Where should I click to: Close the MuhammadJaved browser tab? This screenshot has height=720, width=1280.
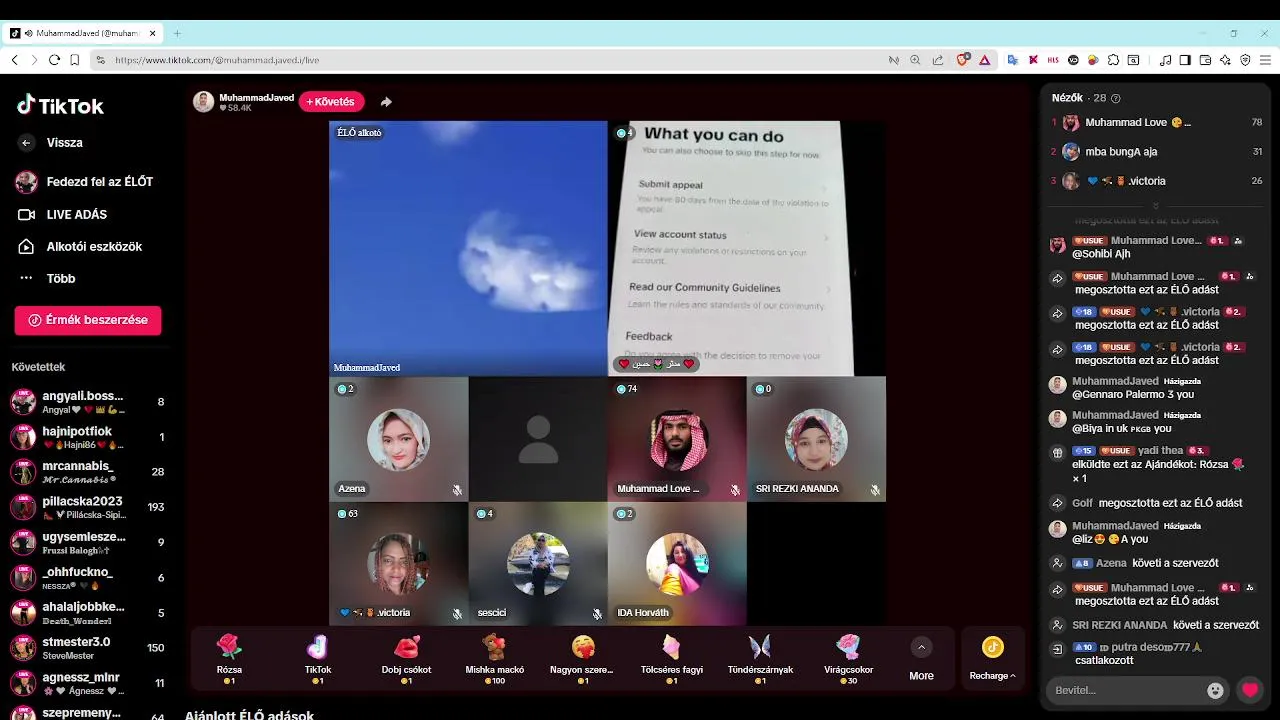tap(153, 33)
